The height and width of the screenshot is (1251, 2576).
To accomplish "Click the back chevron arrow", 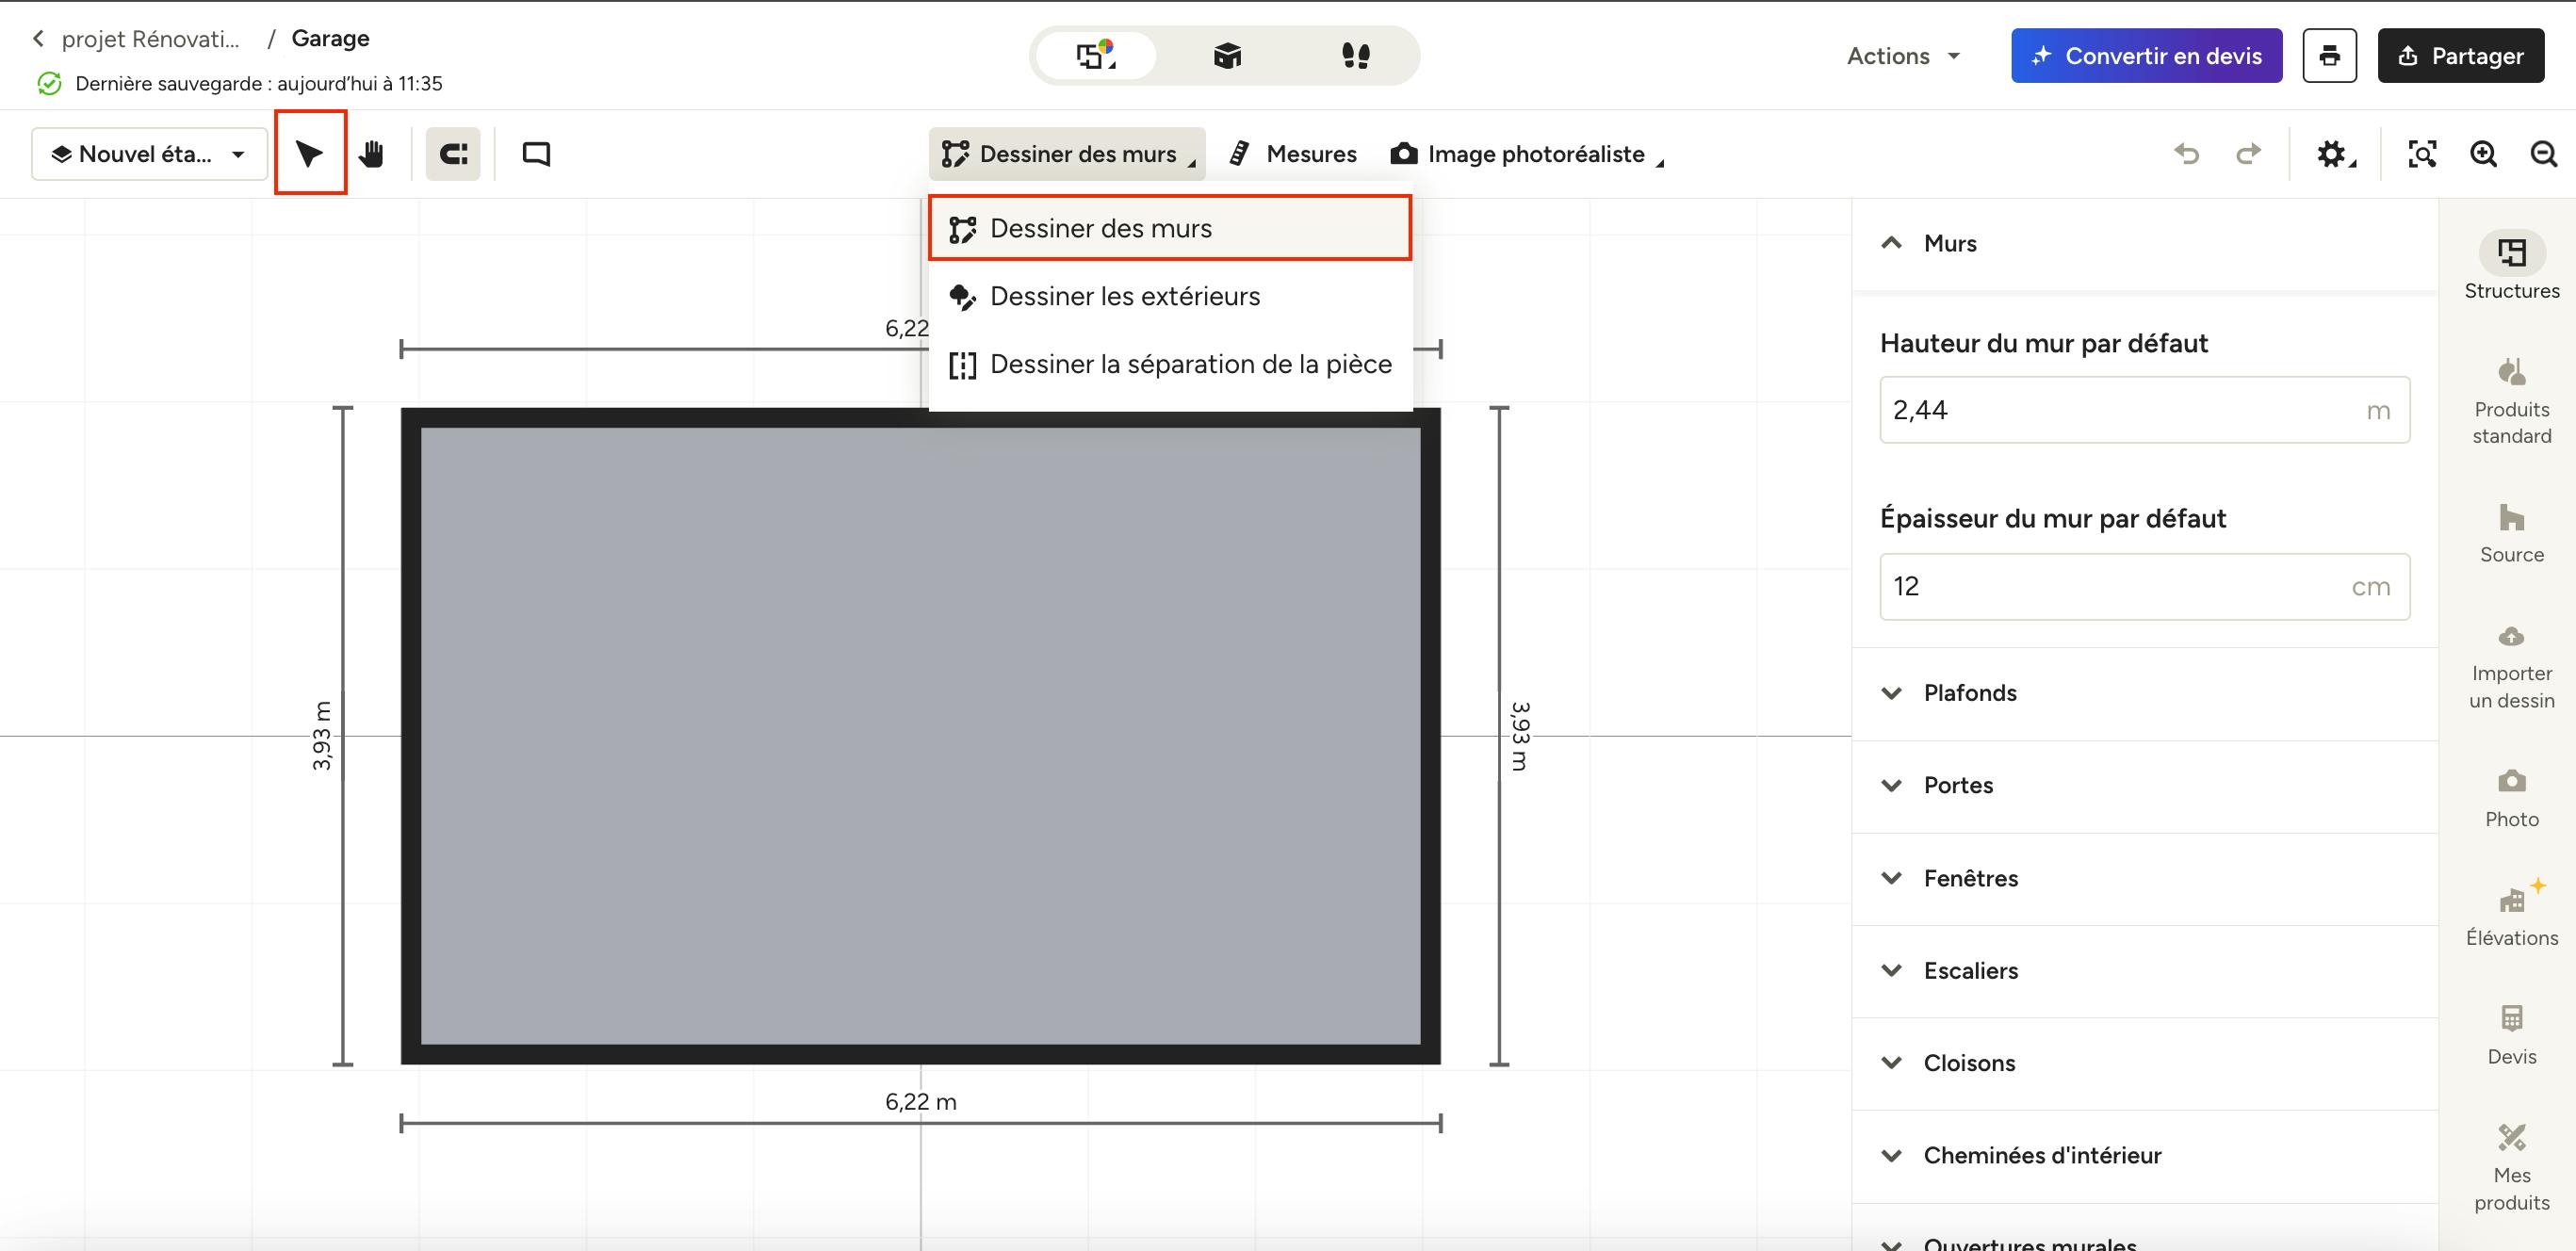I will tap(38, 39).
